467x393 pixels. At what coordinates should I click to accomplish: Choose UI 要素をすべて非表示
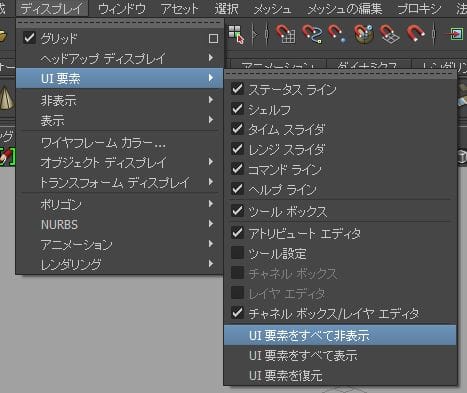tap(340, 335)
